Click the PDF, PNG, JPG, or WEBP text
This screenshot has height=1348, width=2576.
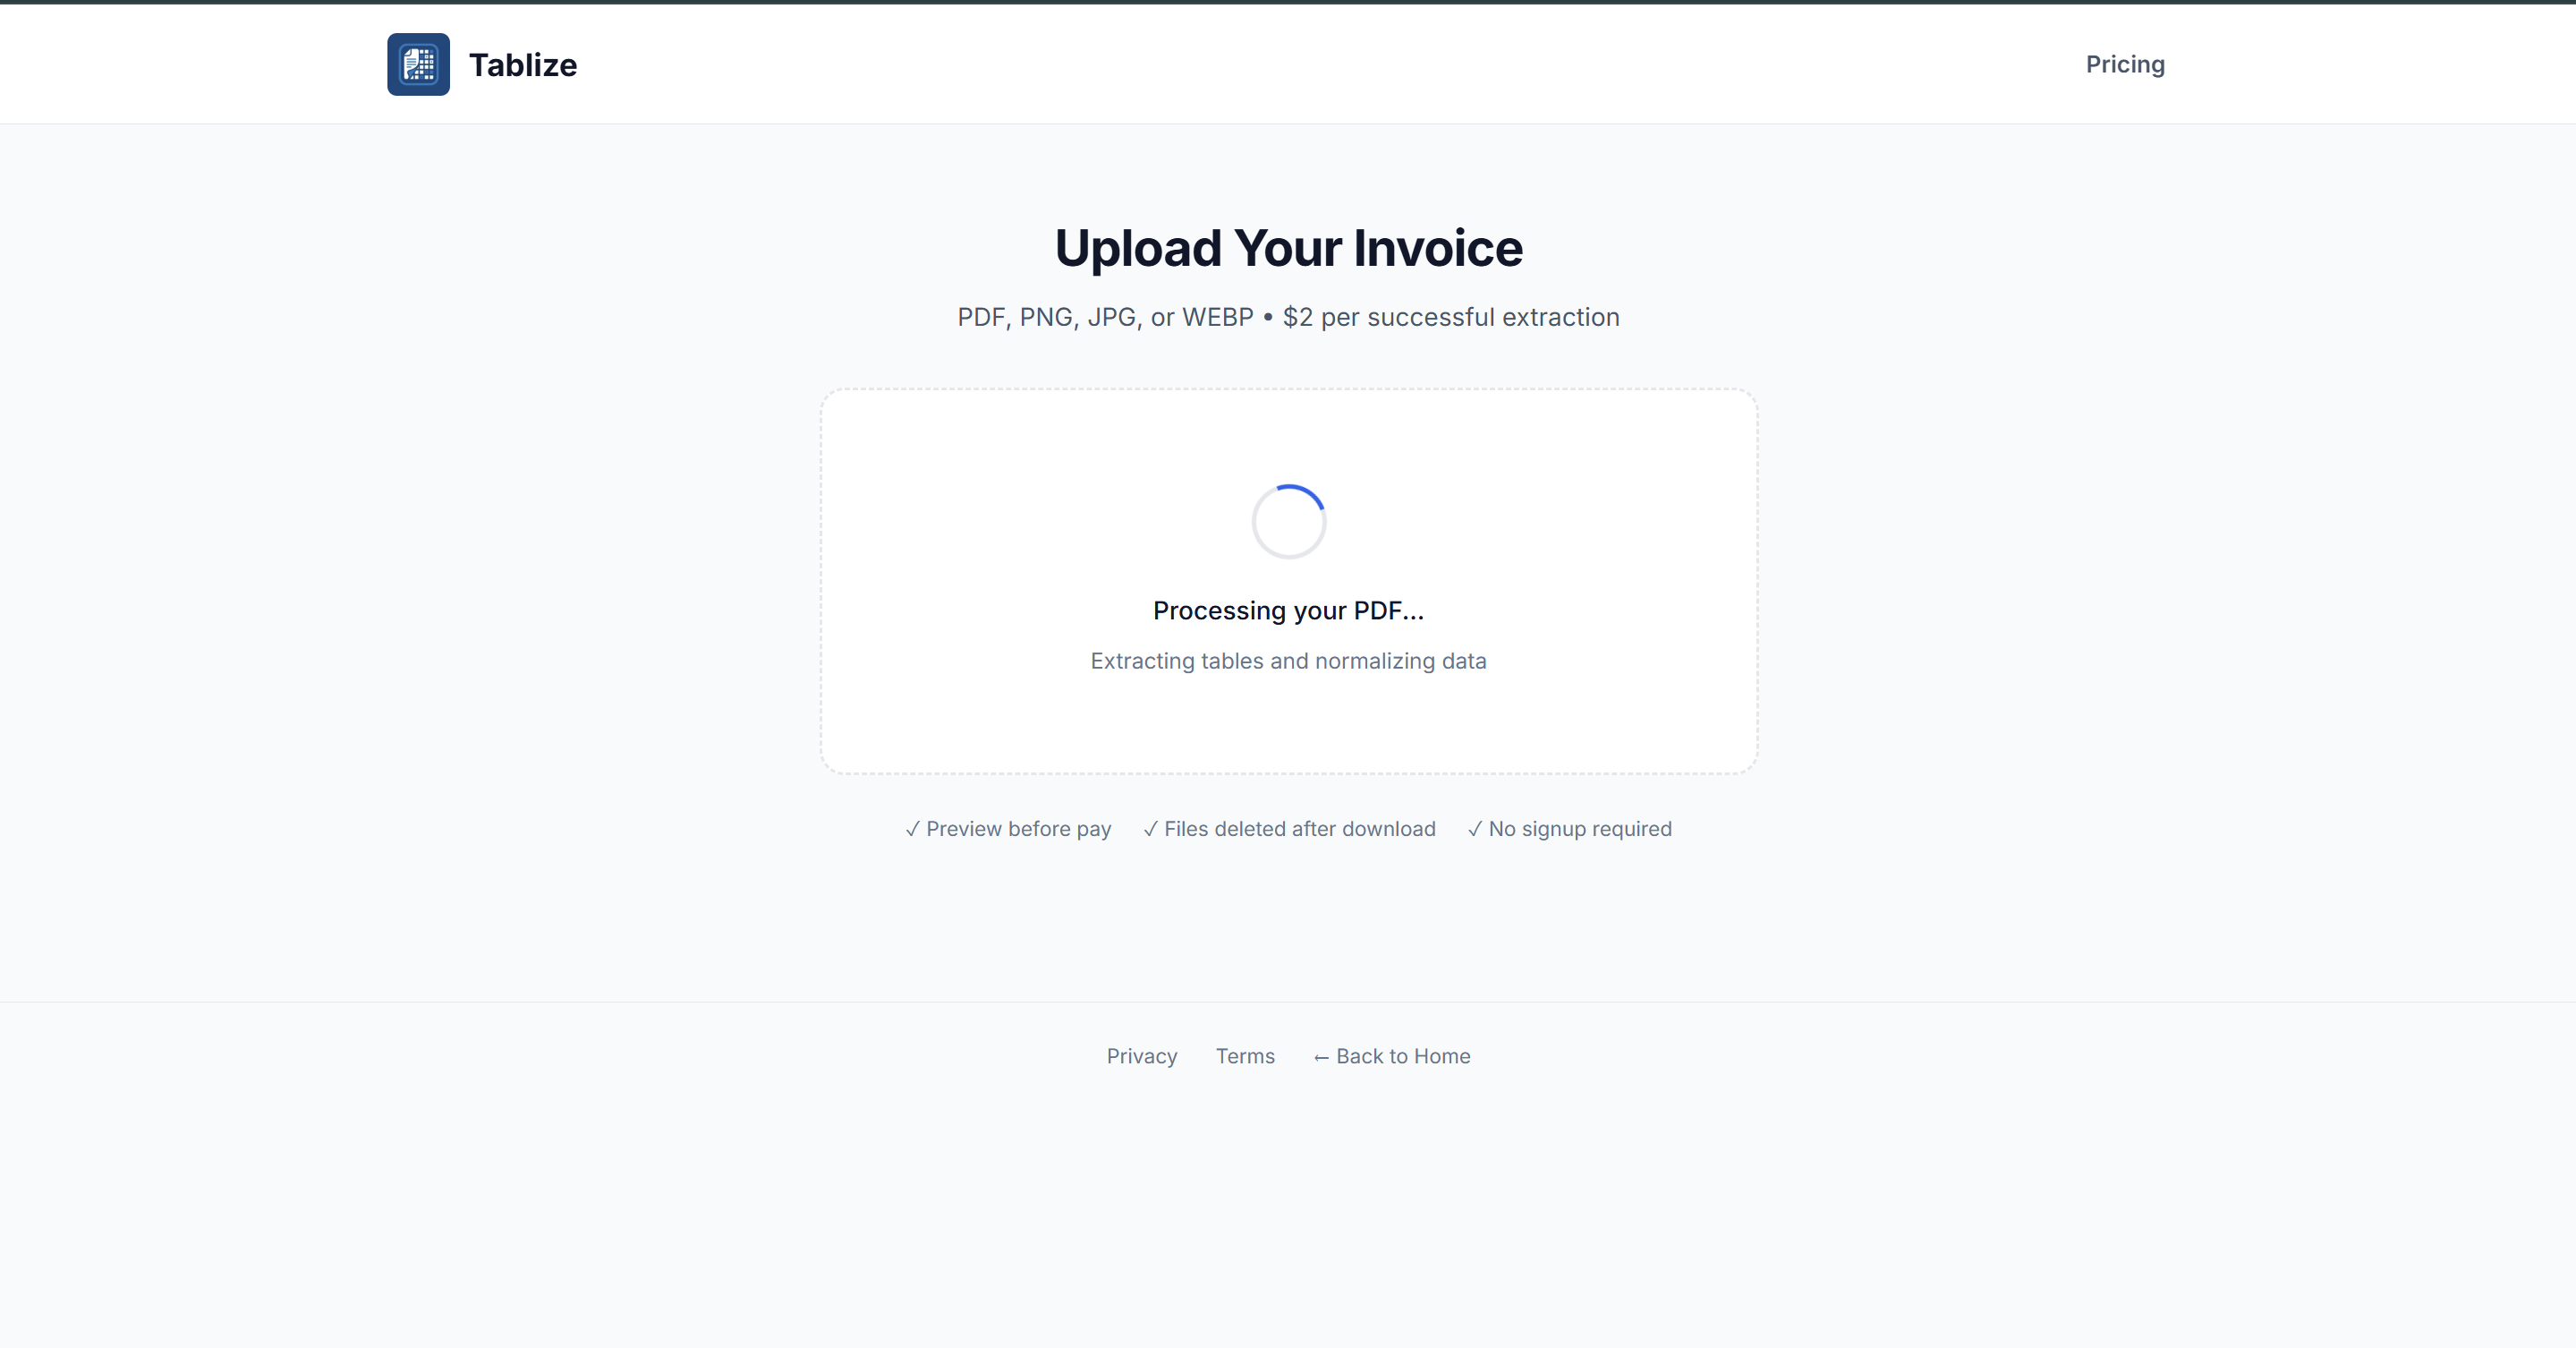(1105, 317)
